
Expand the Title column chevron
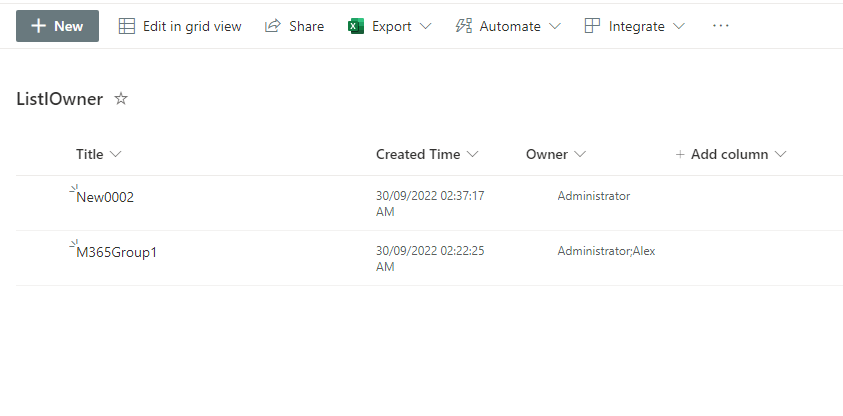pyautogui.click(x=115, y=154)
